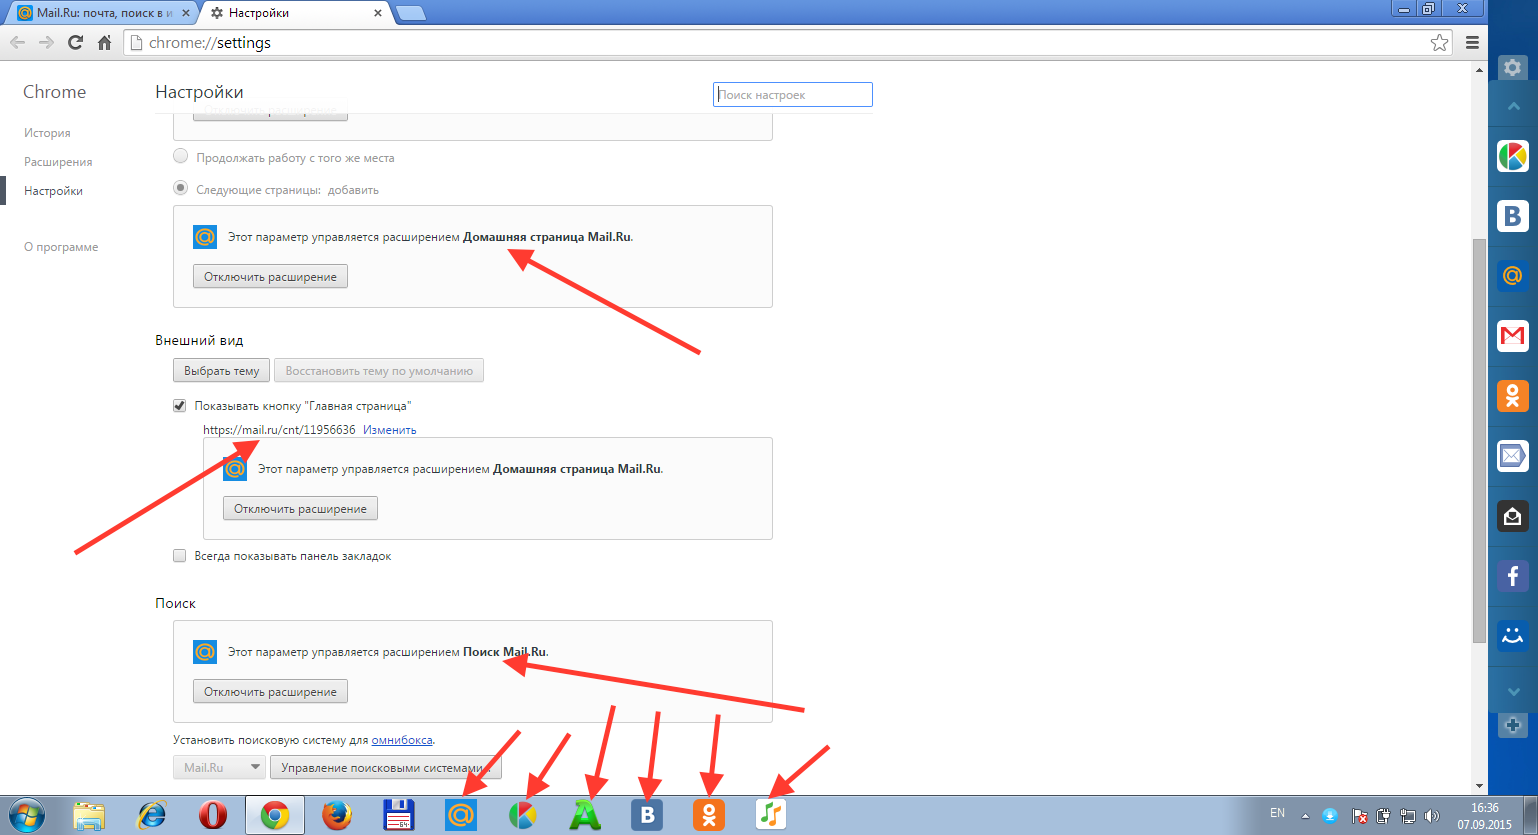
Task: Click 'Управление поисковыми системами' button
Action: [385, 767]
